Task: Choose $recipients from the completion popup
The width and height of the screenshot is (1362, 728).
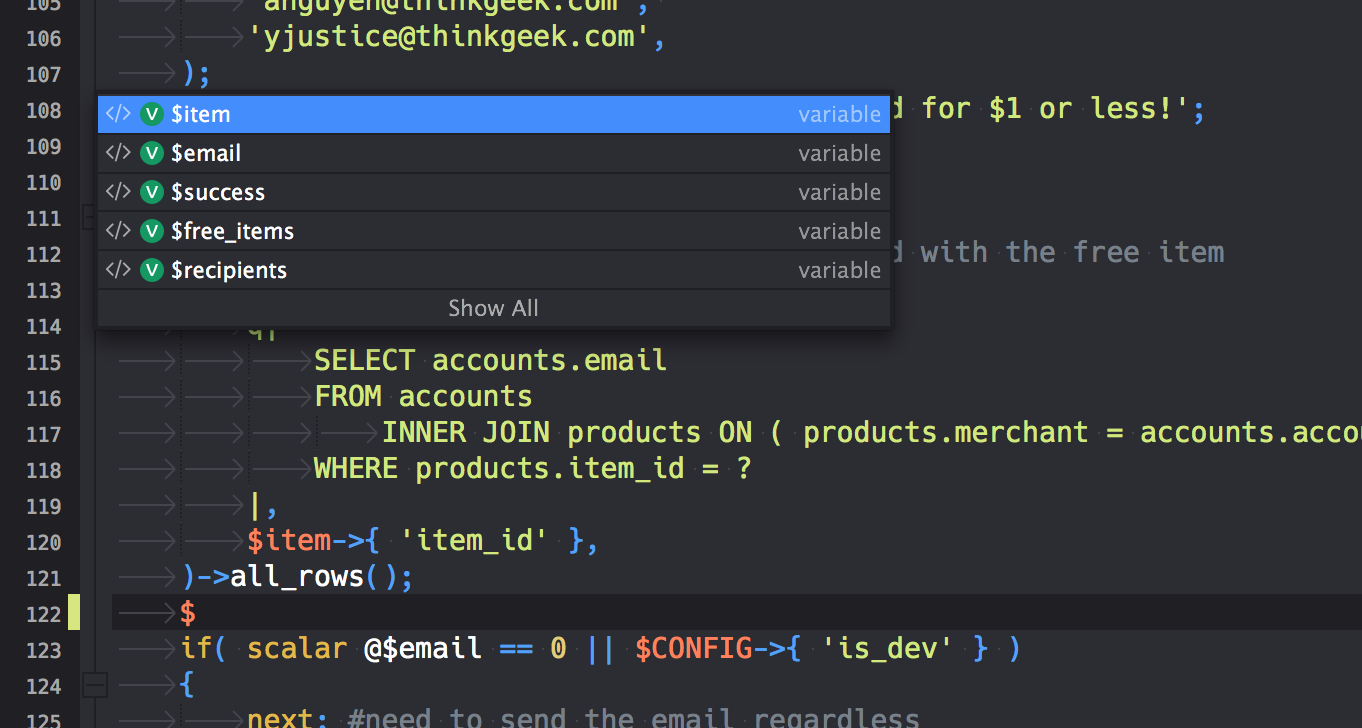Action: (400, 269)
